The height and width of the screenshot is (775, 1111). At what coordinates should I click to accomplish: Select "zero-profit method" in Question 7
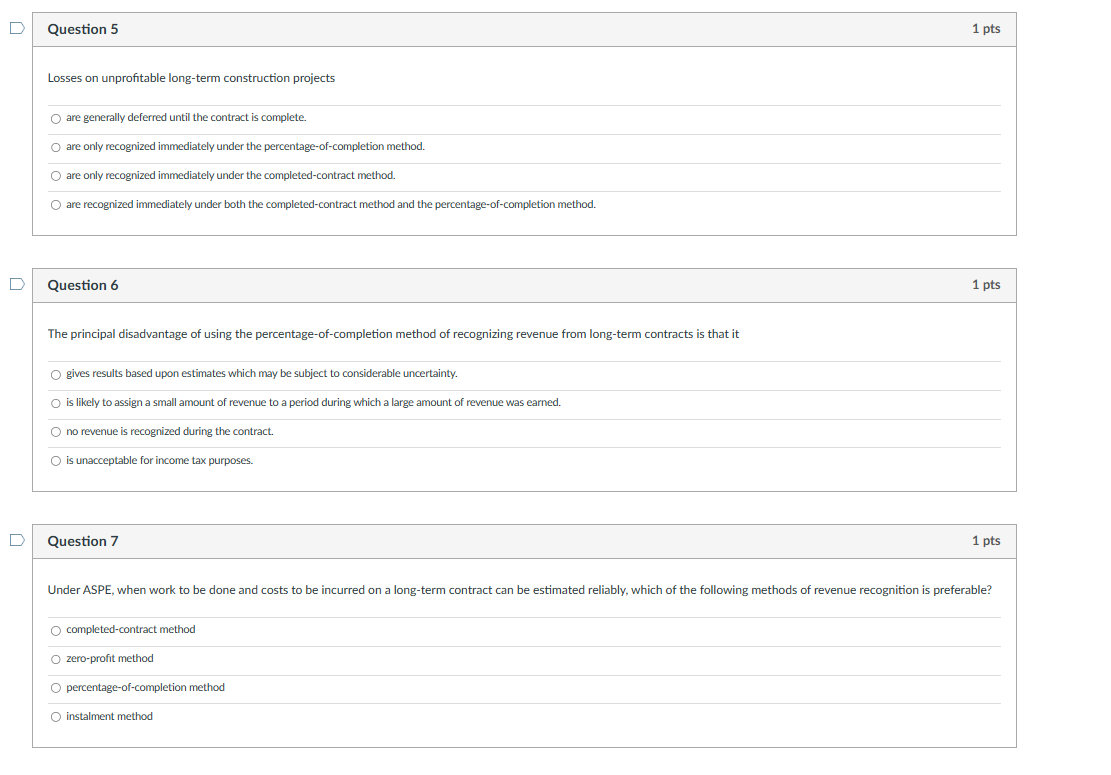click(56, 659)
